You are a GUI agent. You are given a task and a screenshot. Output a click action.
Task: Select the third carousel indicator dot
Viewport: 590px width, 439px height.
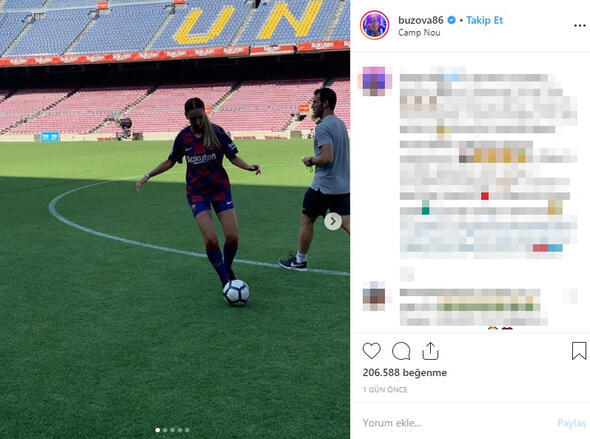point(172,430)
